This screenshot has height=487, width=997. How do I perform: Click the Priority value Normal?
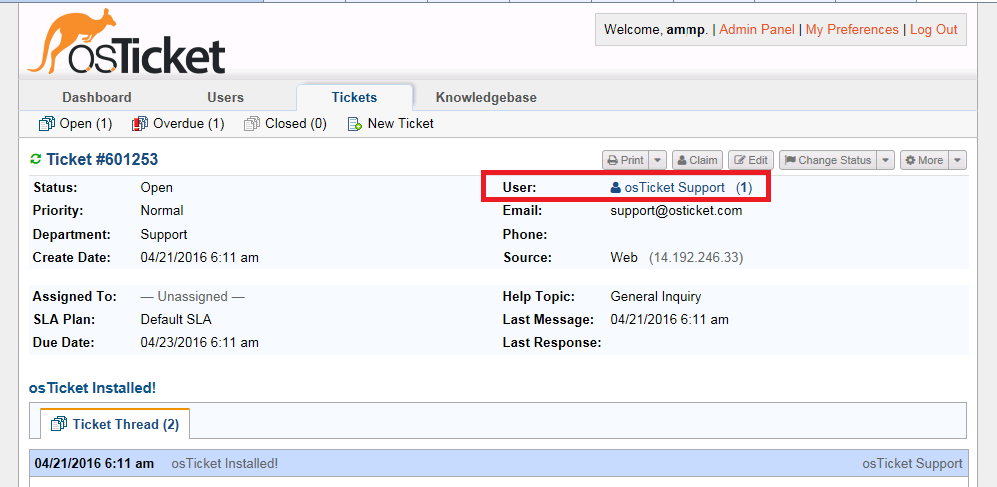click(162, 210)
